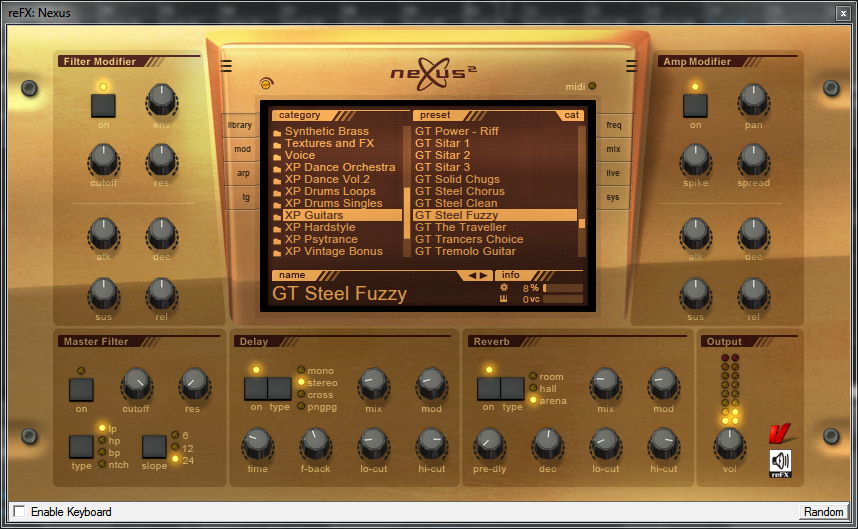This screenshot has height=529, width=858.
Task: Click the reFX speaker logo icon
Action: pos(780,463)
